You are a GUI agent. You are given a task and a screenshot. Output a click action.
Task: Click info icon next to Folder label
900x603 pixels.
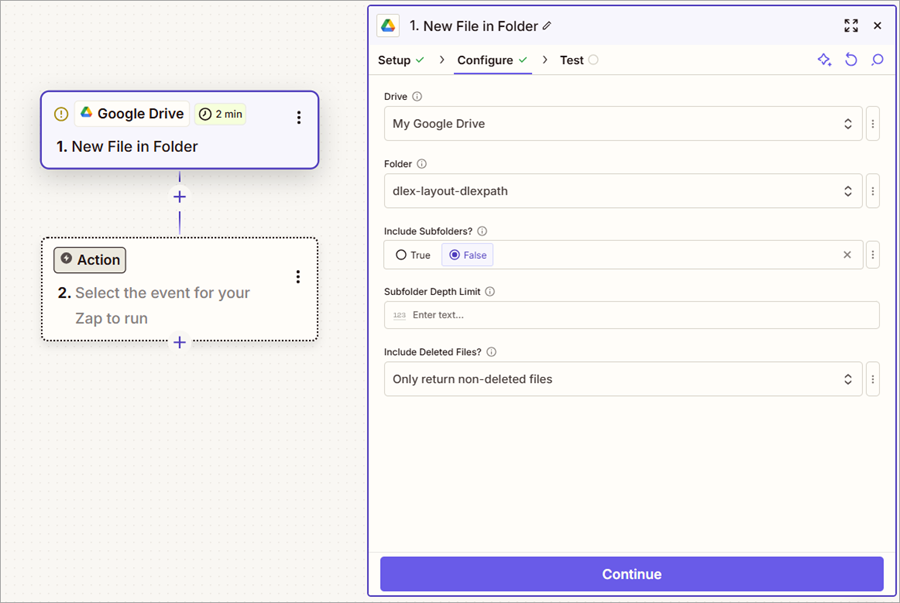tap(422, 164)
